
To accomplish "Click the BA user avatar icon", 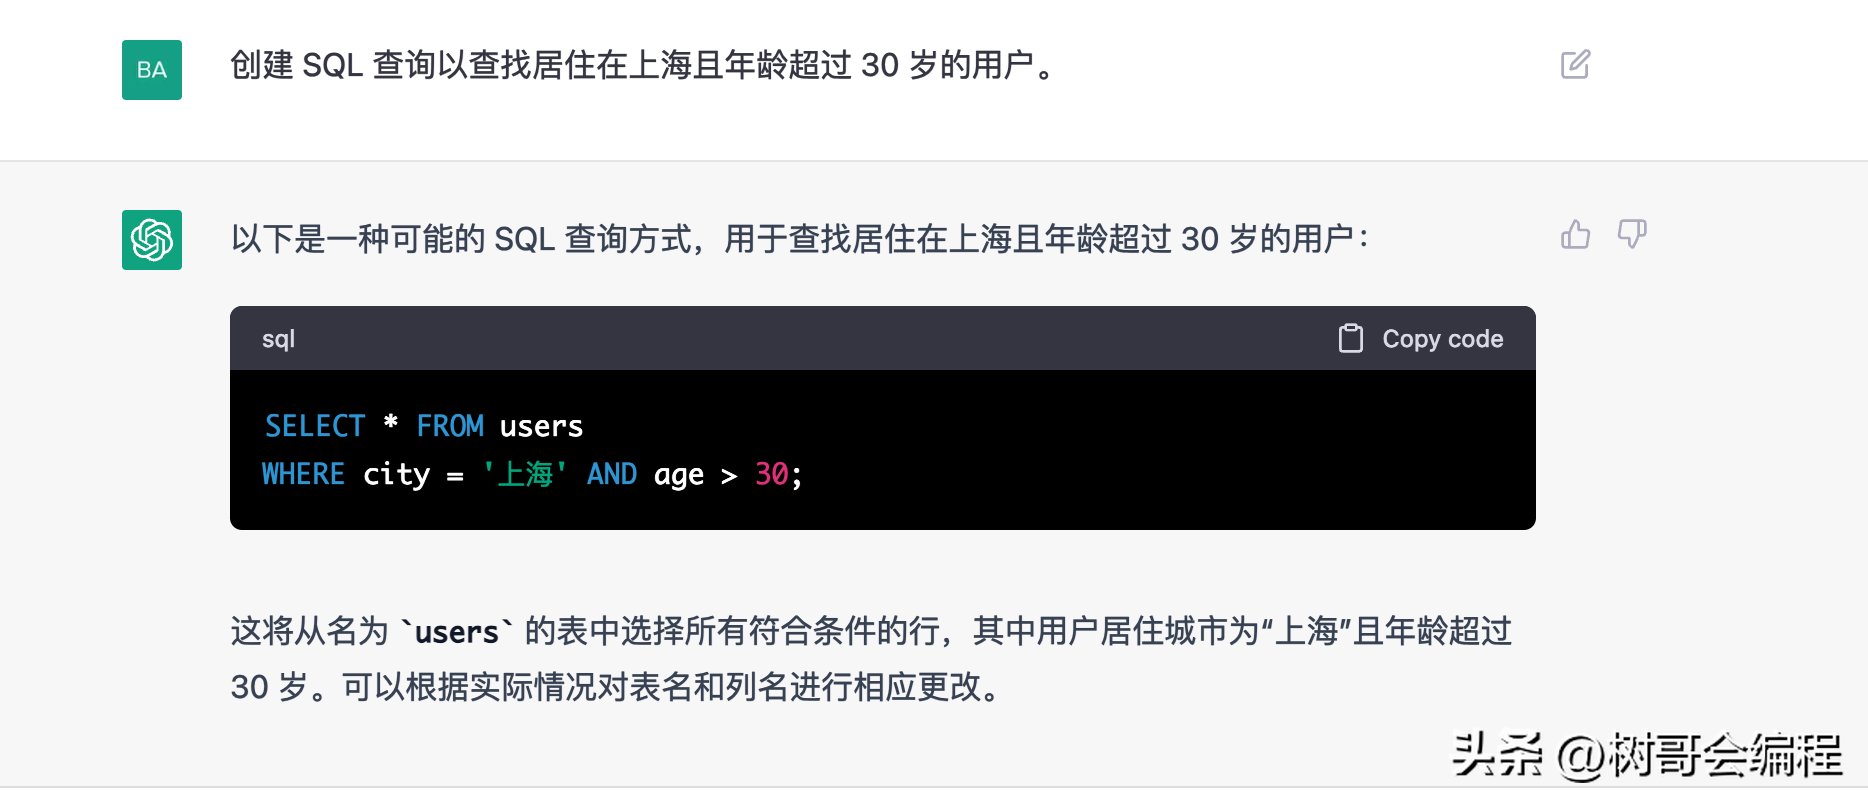I will (151, 70).
